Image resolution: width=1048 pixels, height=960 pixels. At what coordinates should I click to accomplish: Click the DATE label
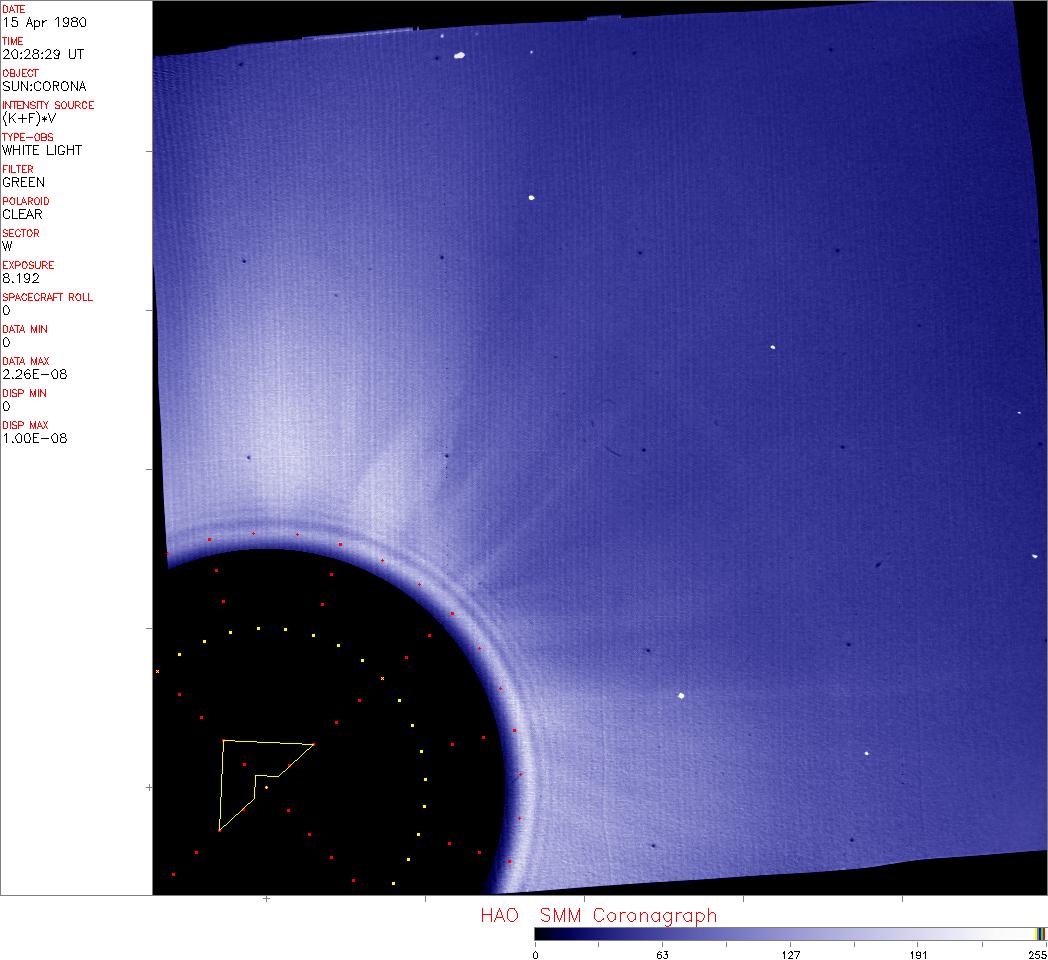[14, 9]
